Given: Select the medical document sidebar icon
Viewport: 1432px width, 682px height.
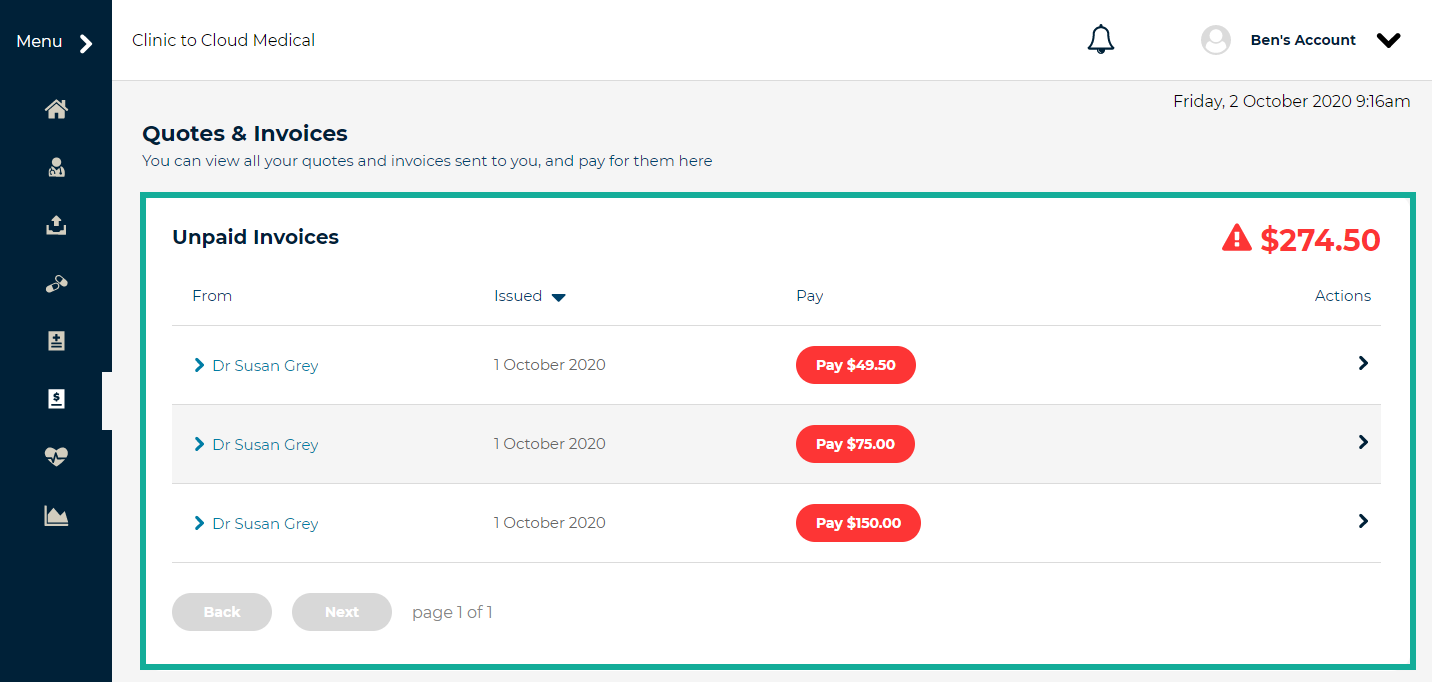Looking at the screenshot, I should click(56, 342).
